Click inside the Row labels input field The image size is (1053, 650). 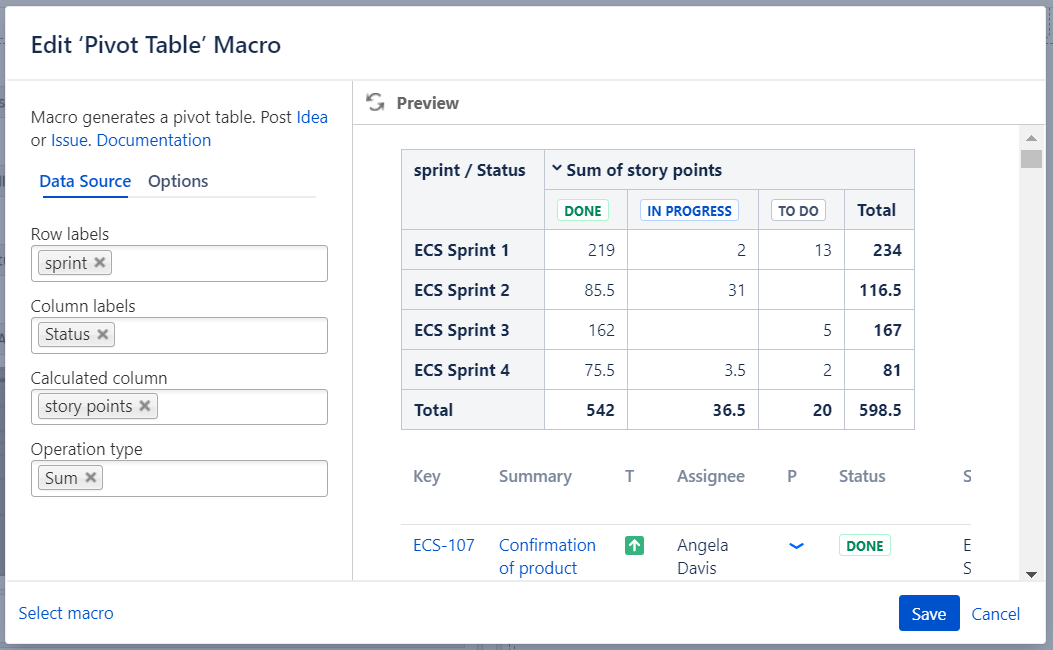[x=220, y=263]
